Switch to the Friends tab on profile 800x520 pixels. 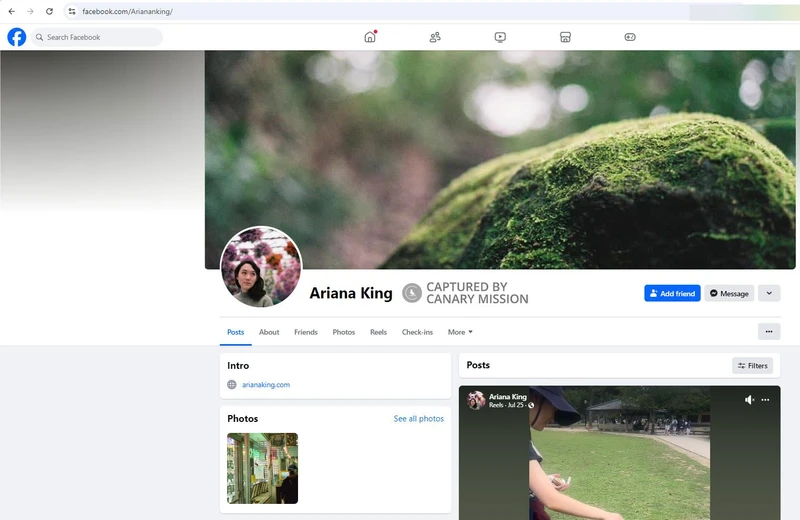[306, 332]
